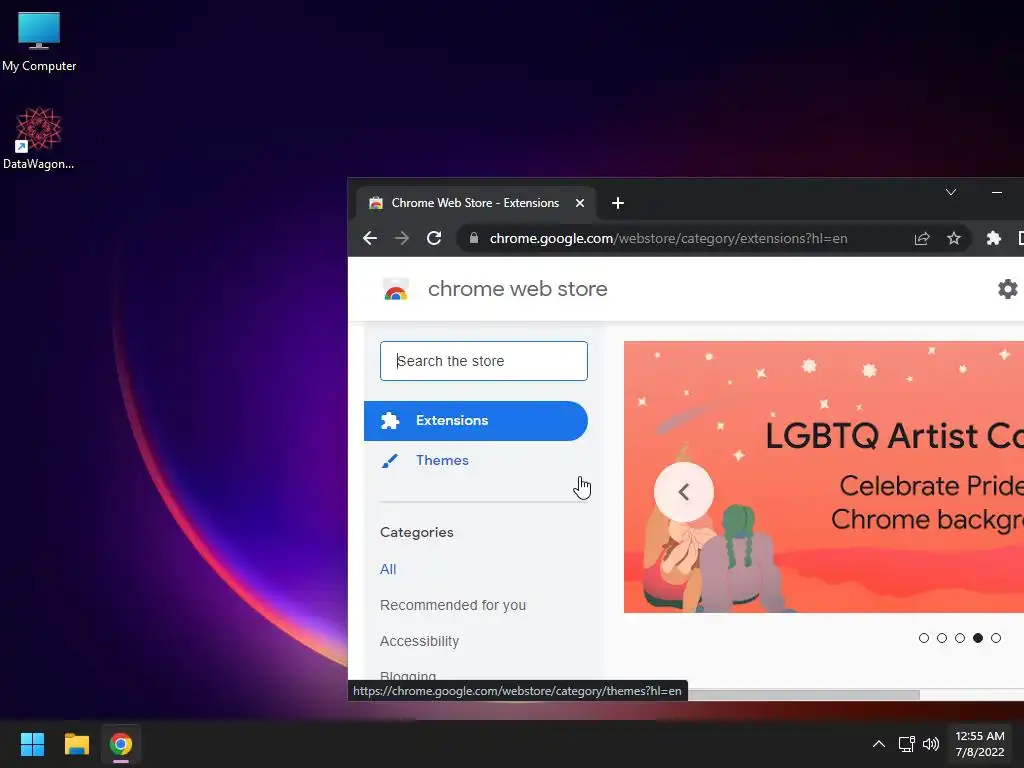Select Extensions in the sidebar
The width and height of the screenshot is (1024, 768).
pos(475,421)
